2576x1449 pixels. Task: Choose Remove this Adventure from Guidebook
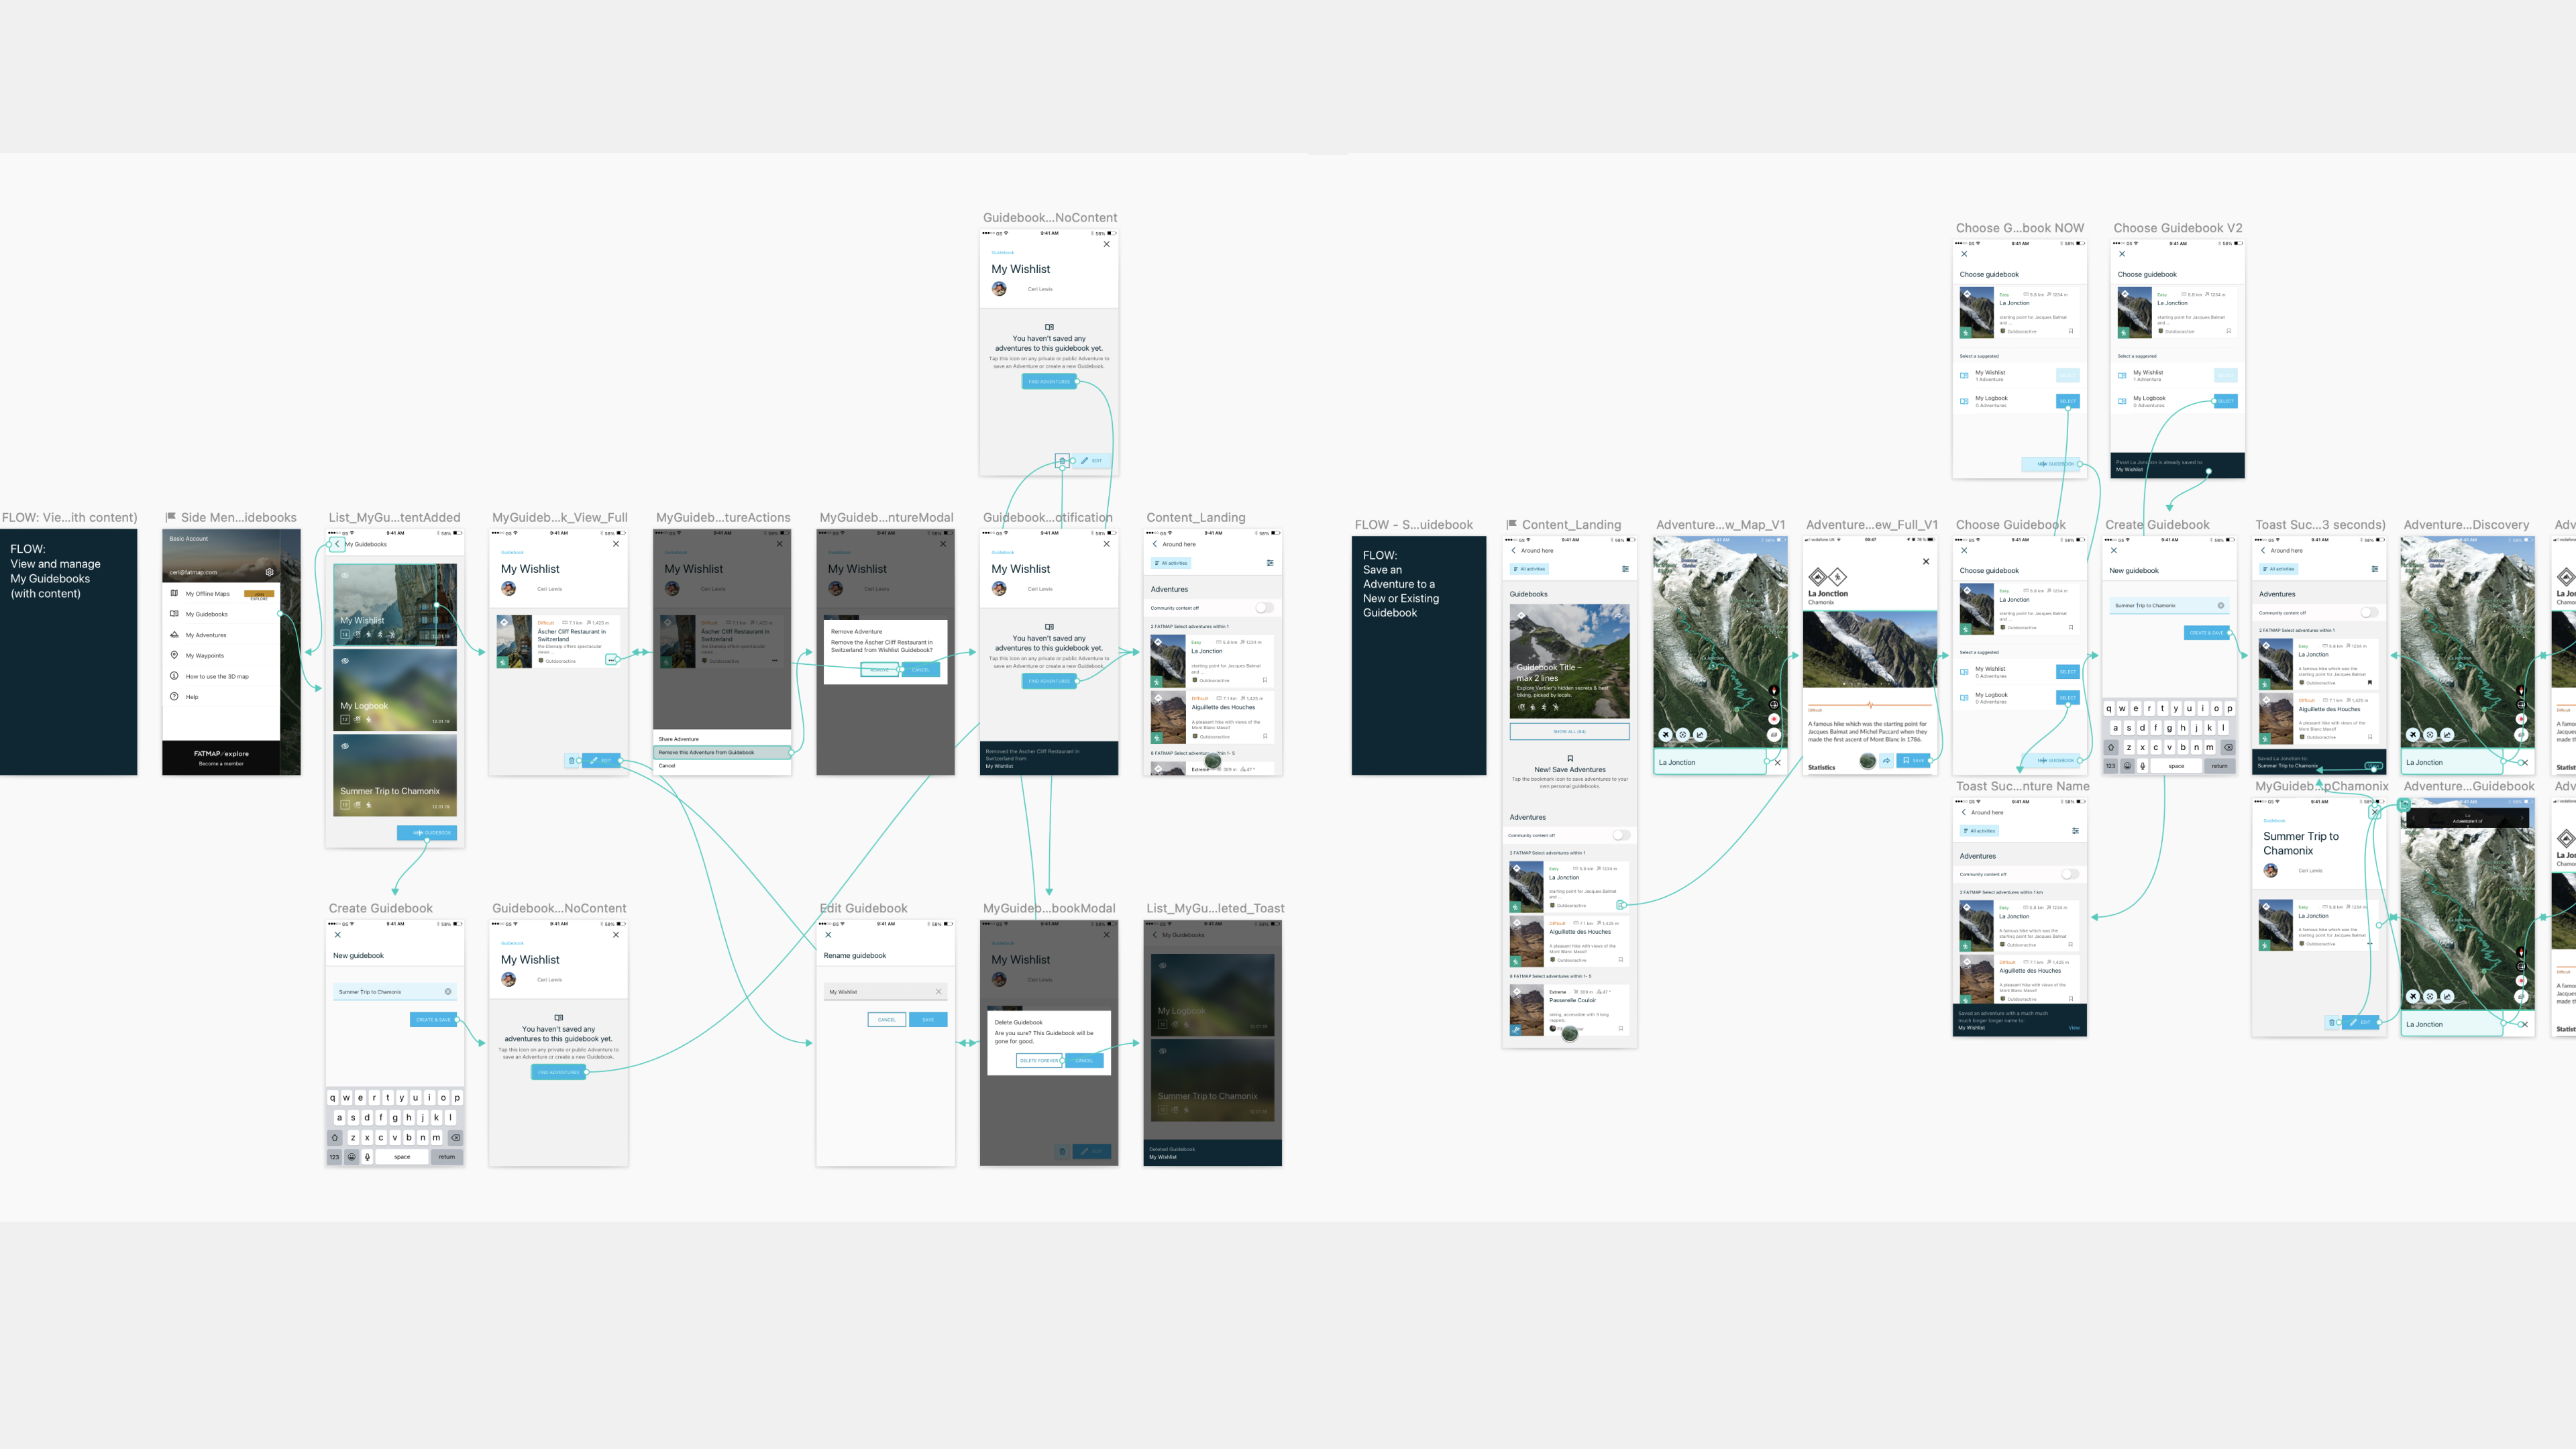pos(722,752)
